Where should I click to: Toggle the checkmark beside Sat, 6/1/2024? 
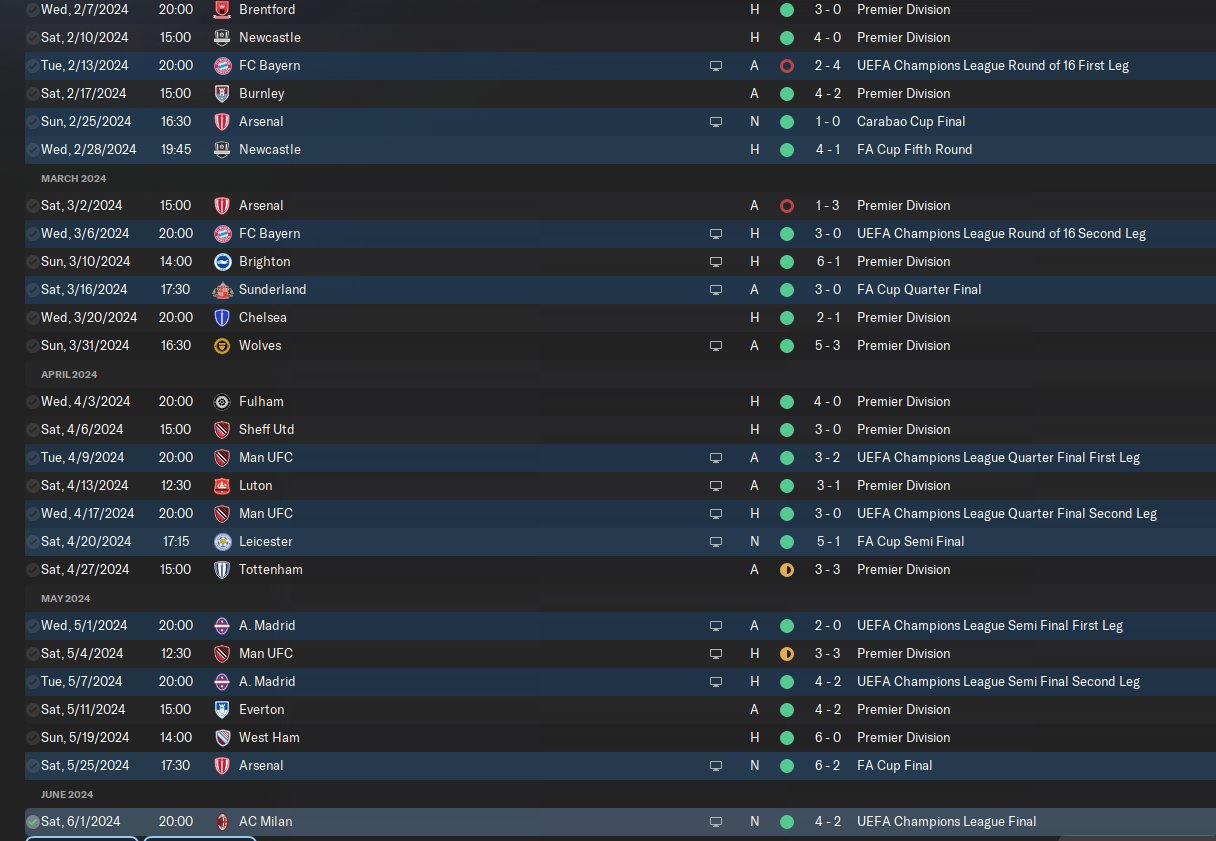33,821
